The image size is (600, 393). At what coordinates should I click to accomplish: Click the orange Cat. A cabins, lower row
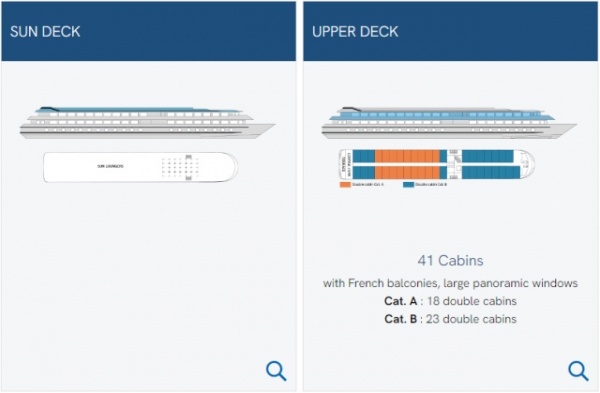coord(407,173)
